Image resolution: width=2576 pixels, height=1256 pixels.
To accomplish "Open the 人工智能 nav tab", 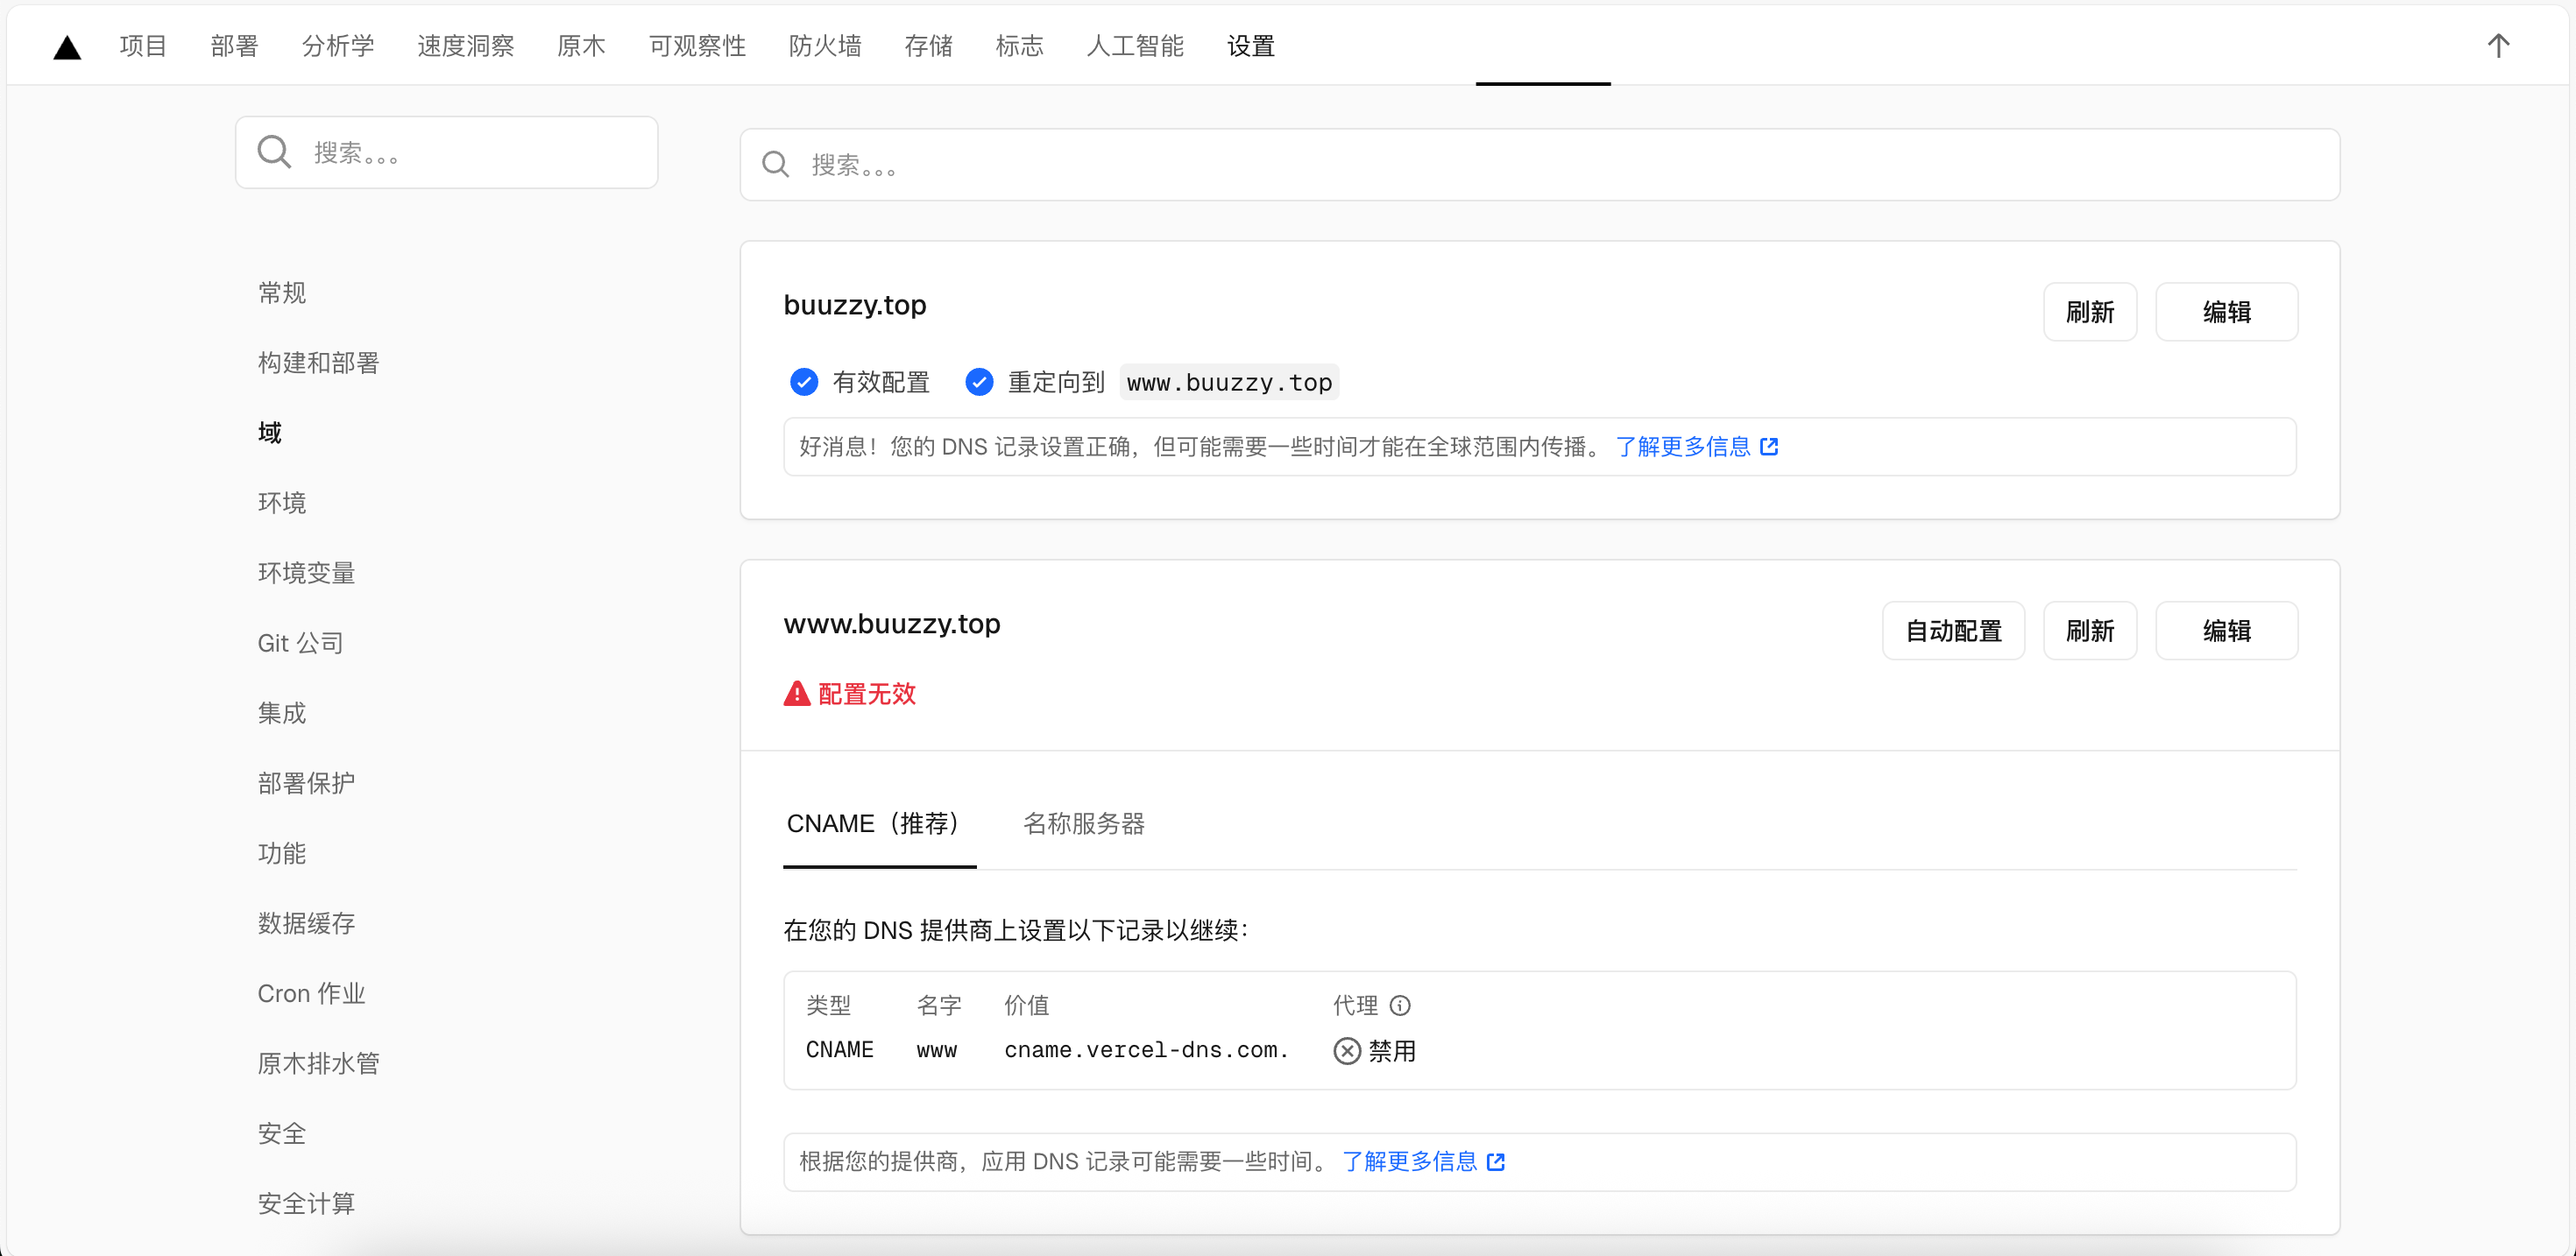I will [1135, 46].
